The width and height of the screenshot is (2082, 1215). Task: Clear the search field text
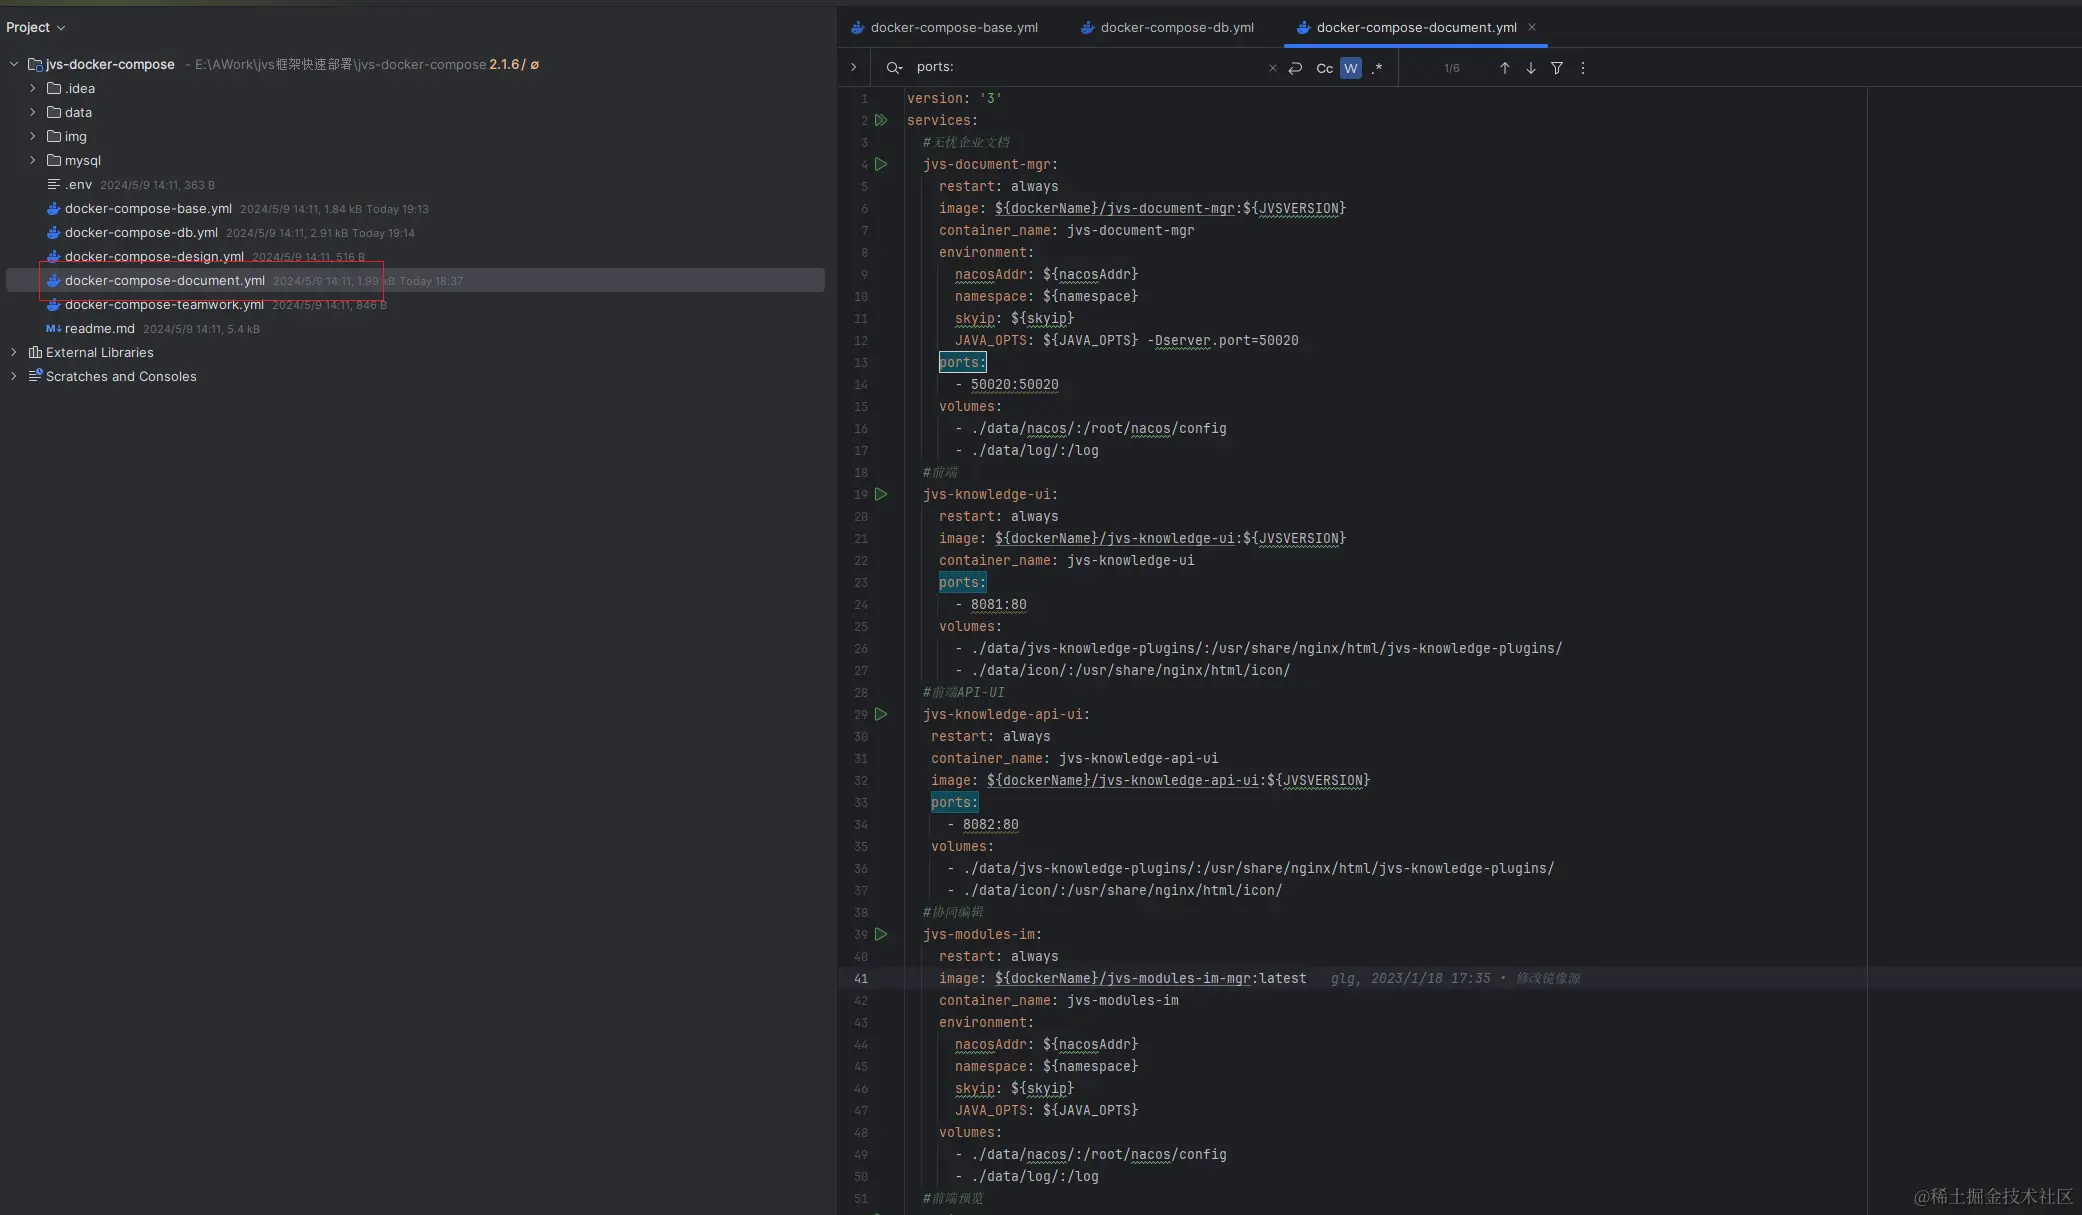point(1272,68)
